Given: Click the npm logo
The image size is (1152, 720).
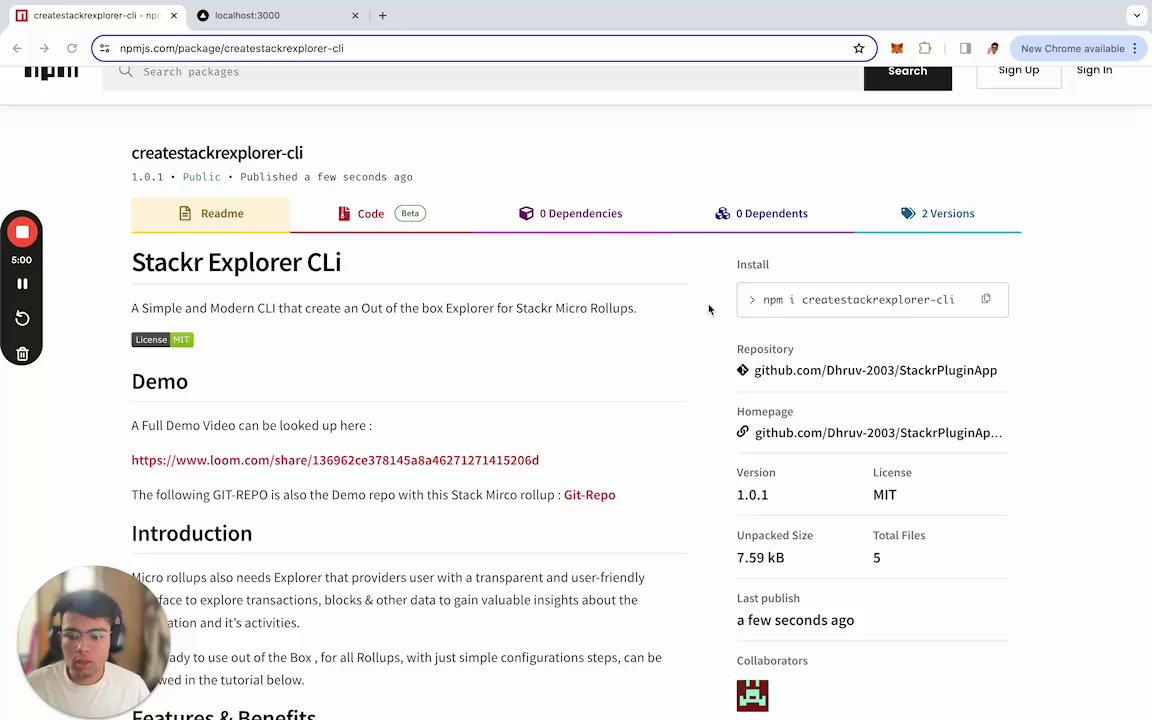Looking at the screenshot, I should click(x=51, y=72).
